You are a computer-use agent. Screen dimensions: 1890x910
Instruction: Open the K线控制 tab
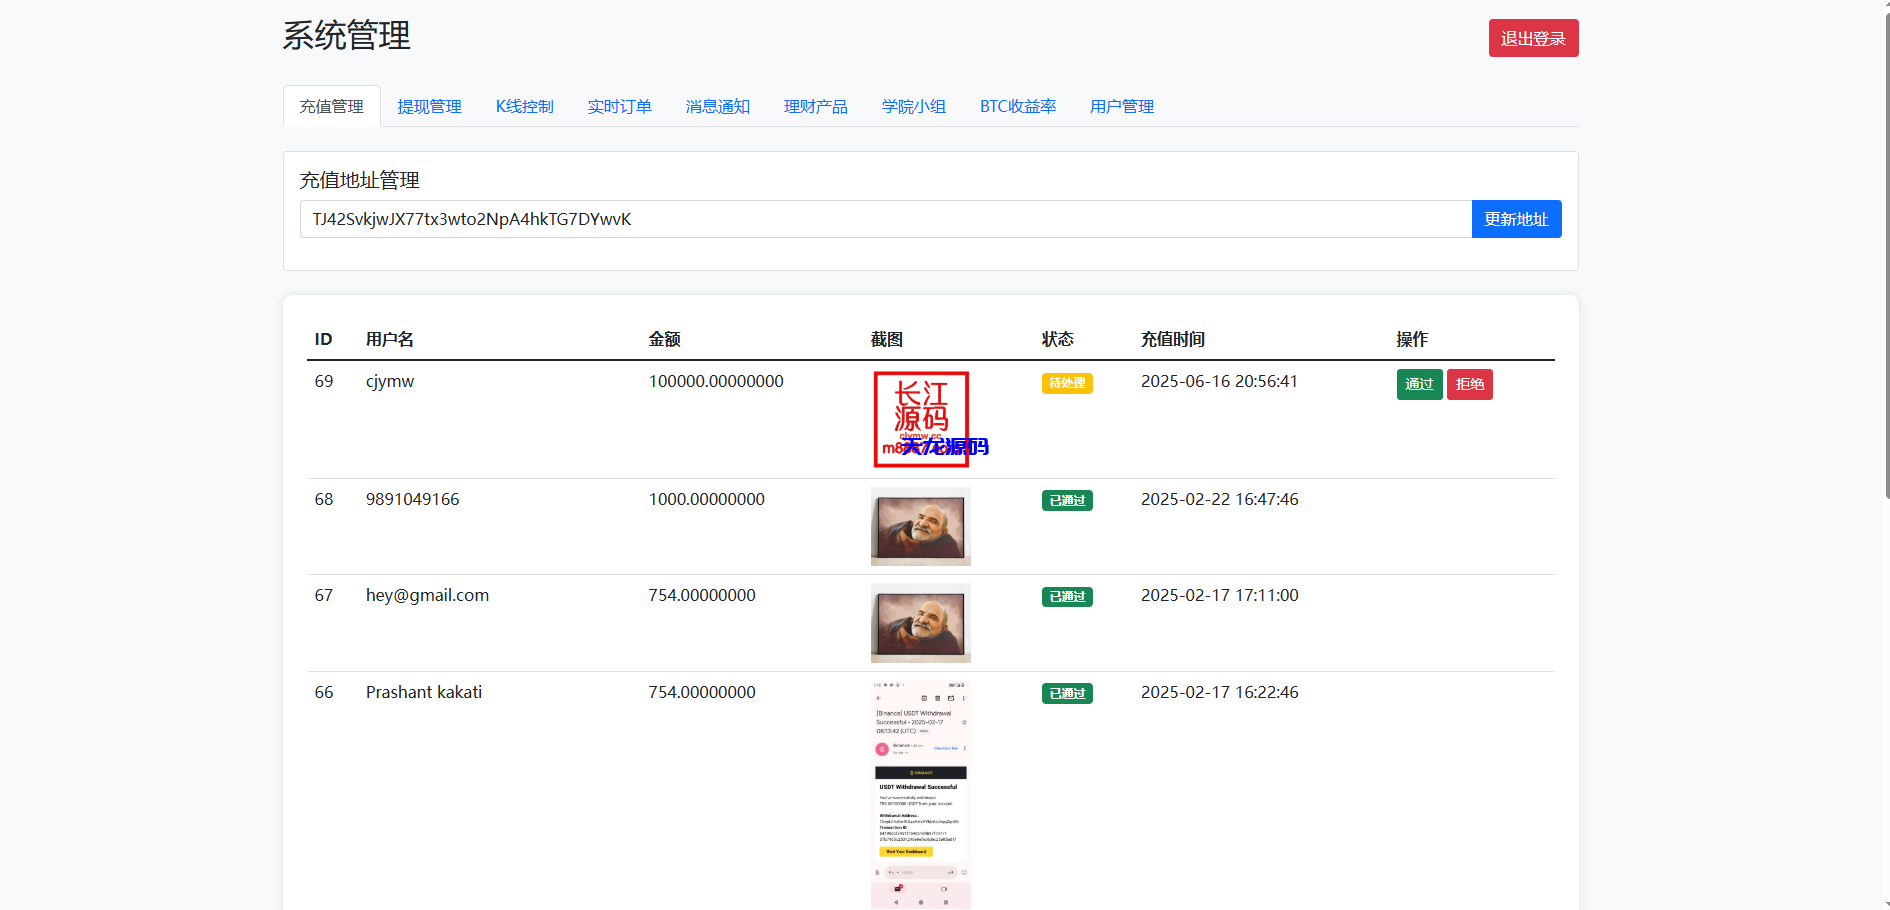click(x=525, y=106)
